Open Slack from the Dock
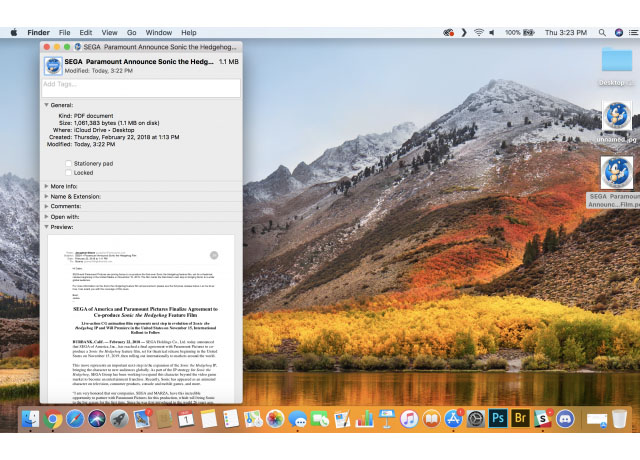 (542, 419)
